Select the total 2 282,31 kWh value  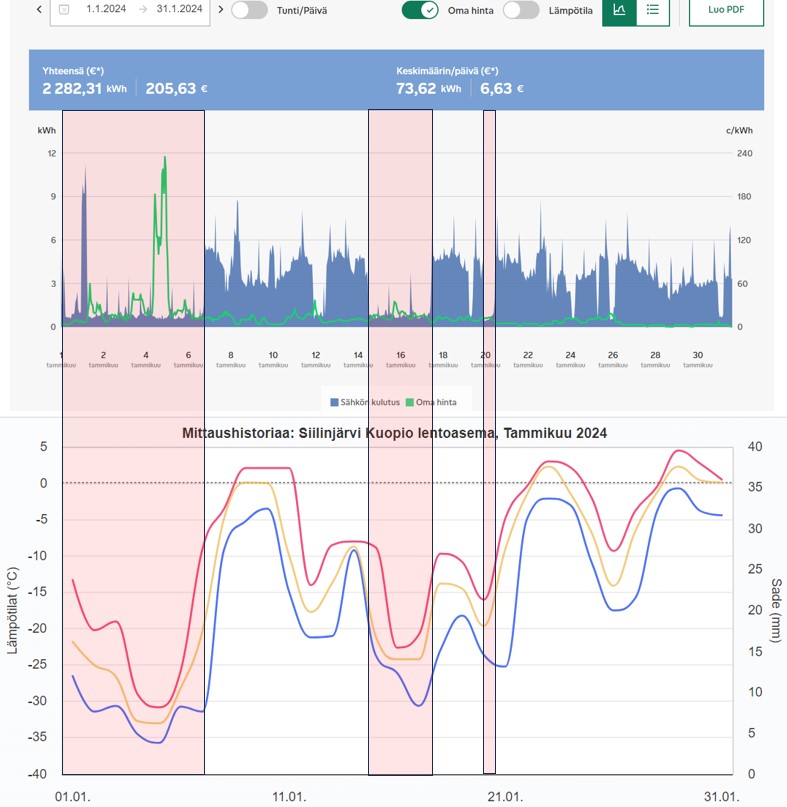(x=84, y=89)
